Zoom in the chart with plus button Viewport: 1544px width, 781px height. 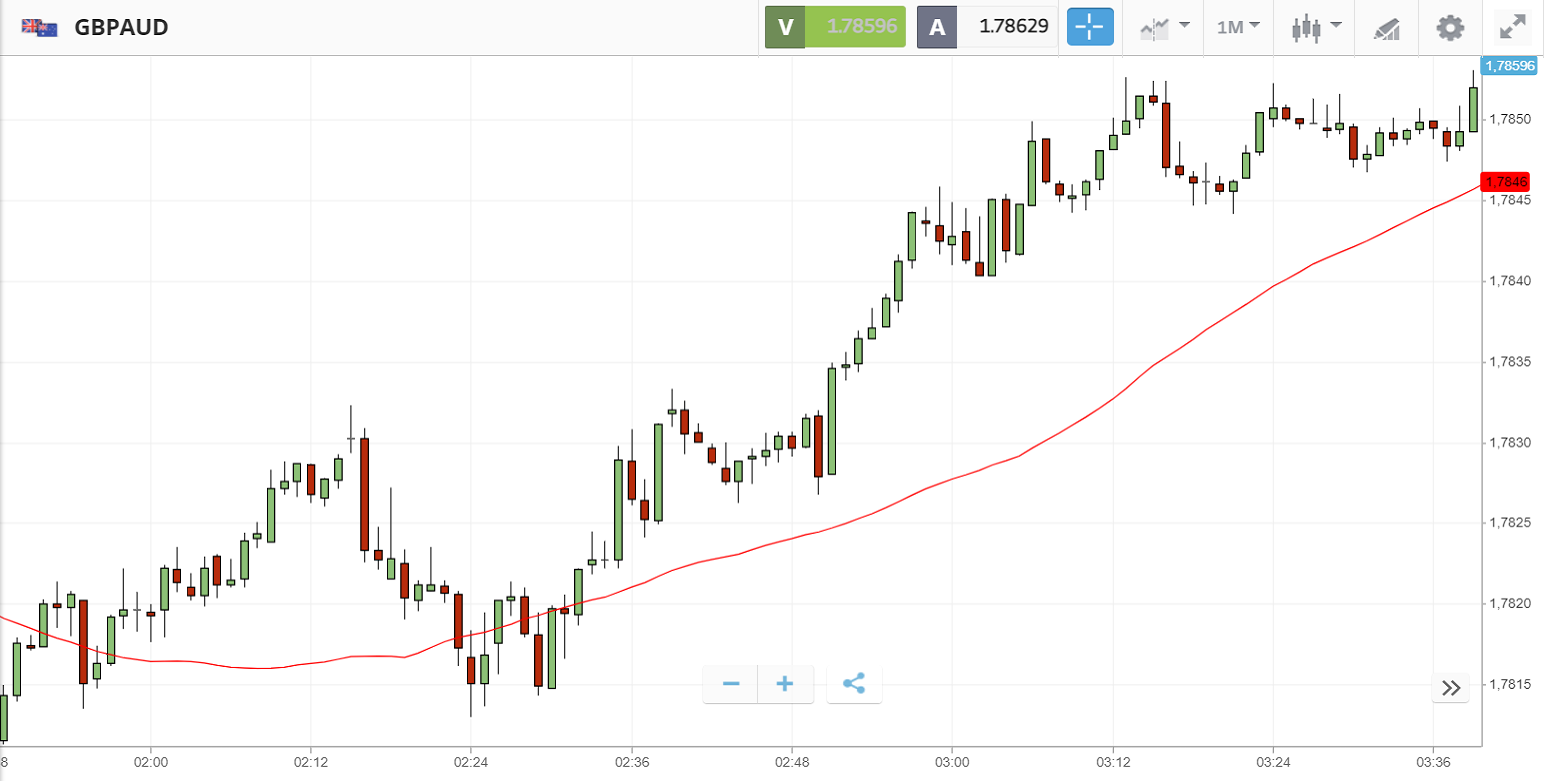point(785,684)
